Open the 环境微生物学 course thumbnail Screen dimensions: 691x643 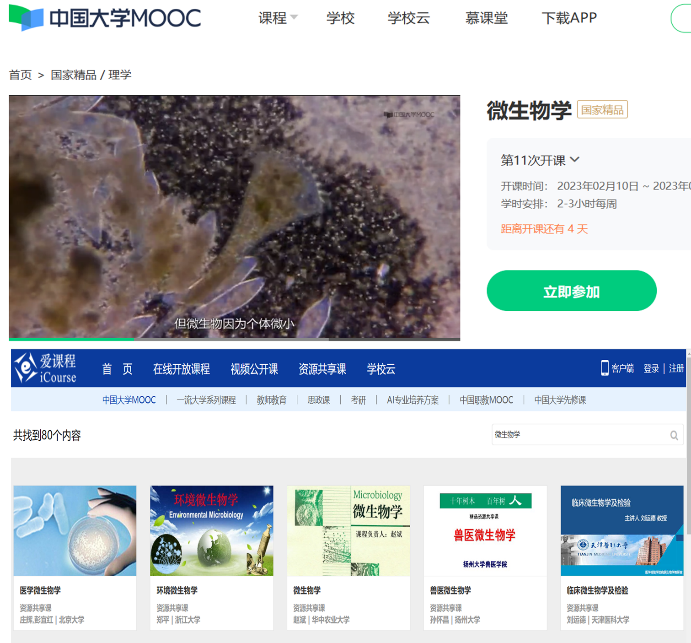click(x=211, y=530)
